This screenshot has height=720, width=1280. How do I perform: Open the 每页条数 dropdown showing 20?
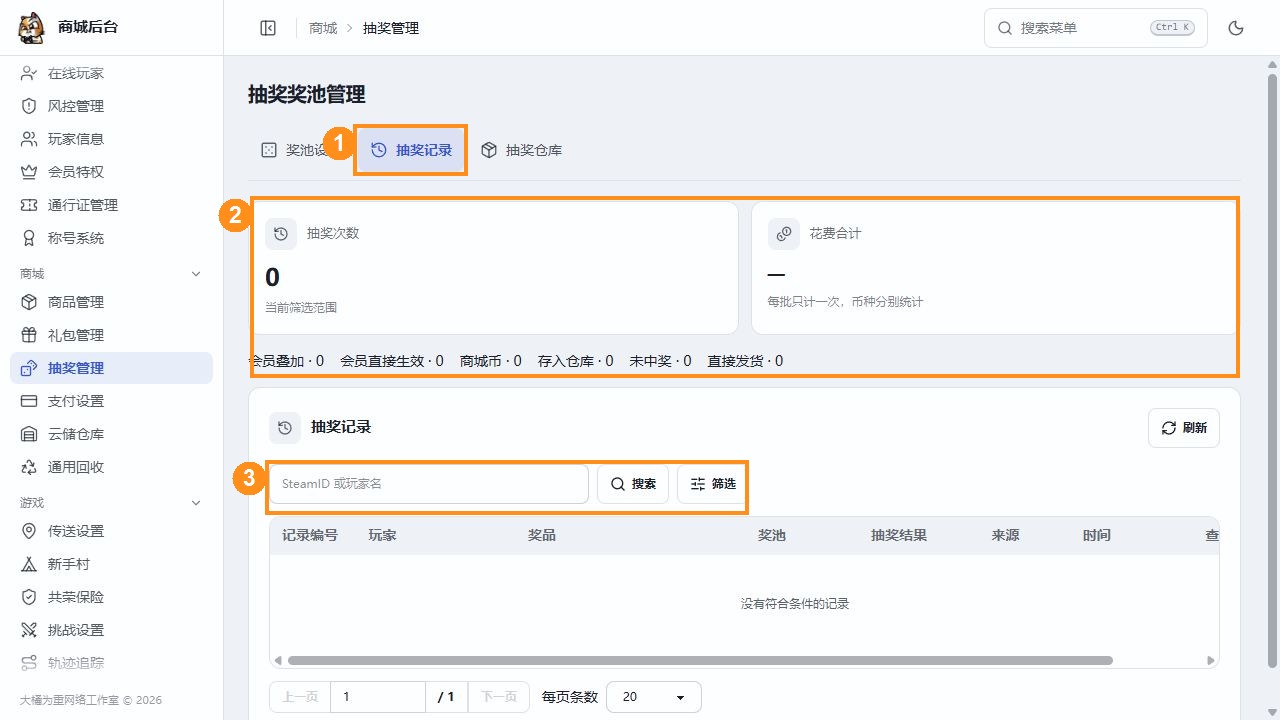click(x=654, y=697)
